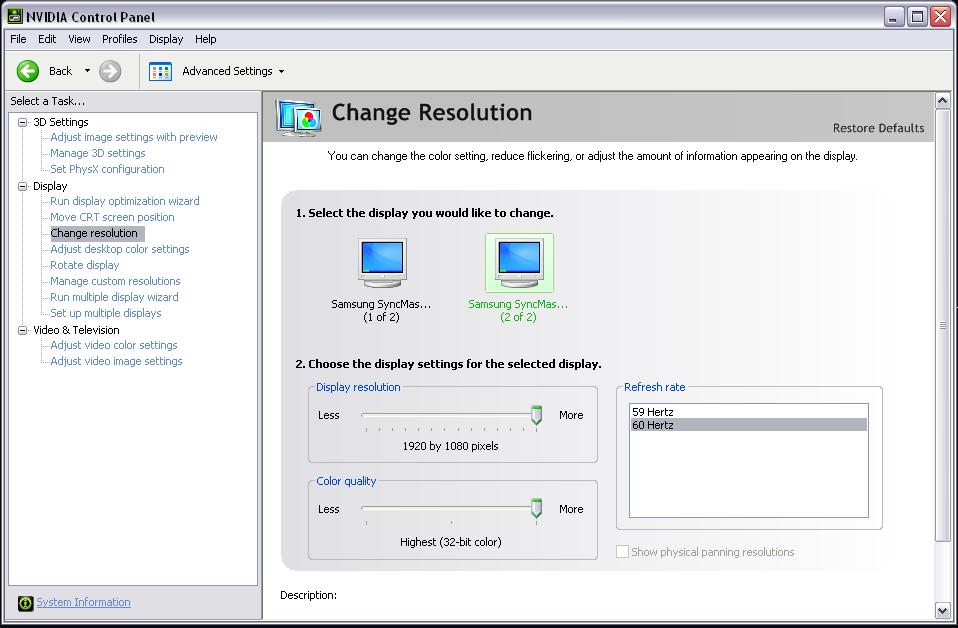Open the View menu
The height and width of the screenshot is (628, 958).
pyautogui.click(x=79, y=39)
